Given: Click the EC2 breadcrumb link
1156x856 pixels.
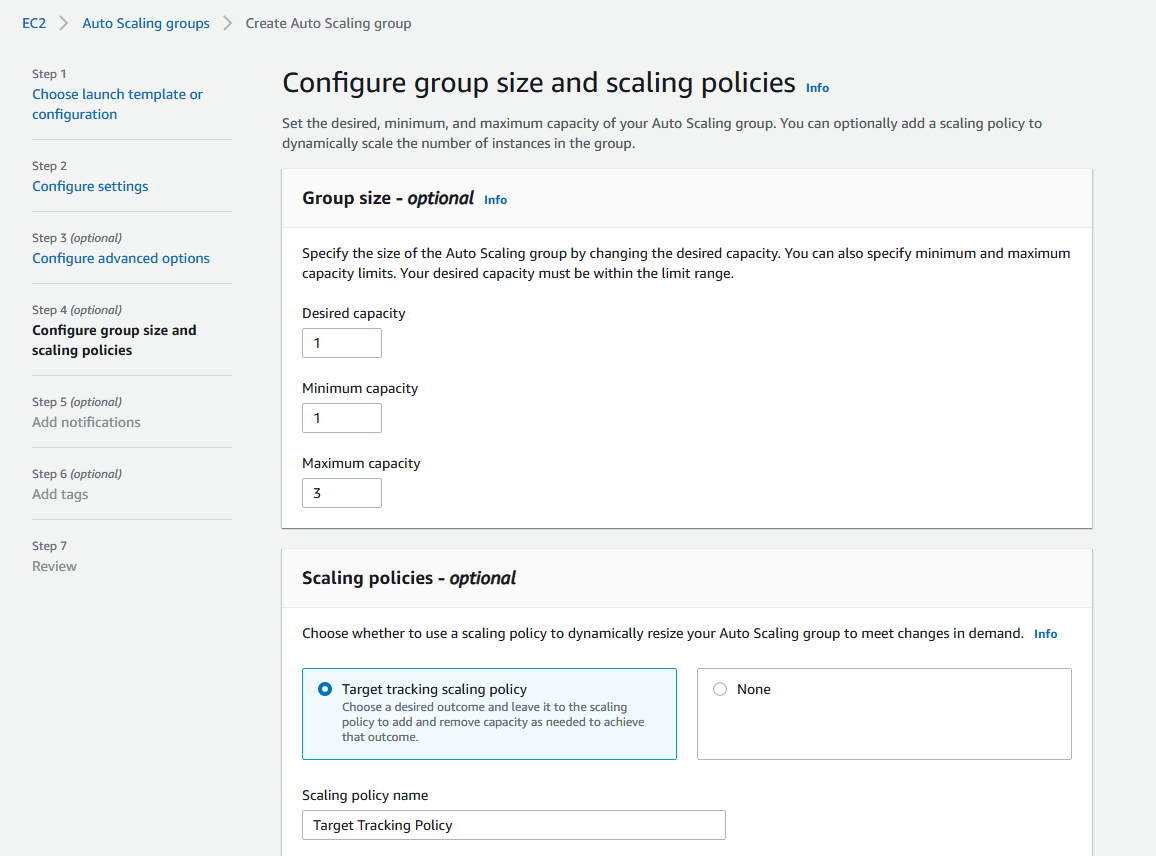Looking at the screenshot, I should [34, 23].
